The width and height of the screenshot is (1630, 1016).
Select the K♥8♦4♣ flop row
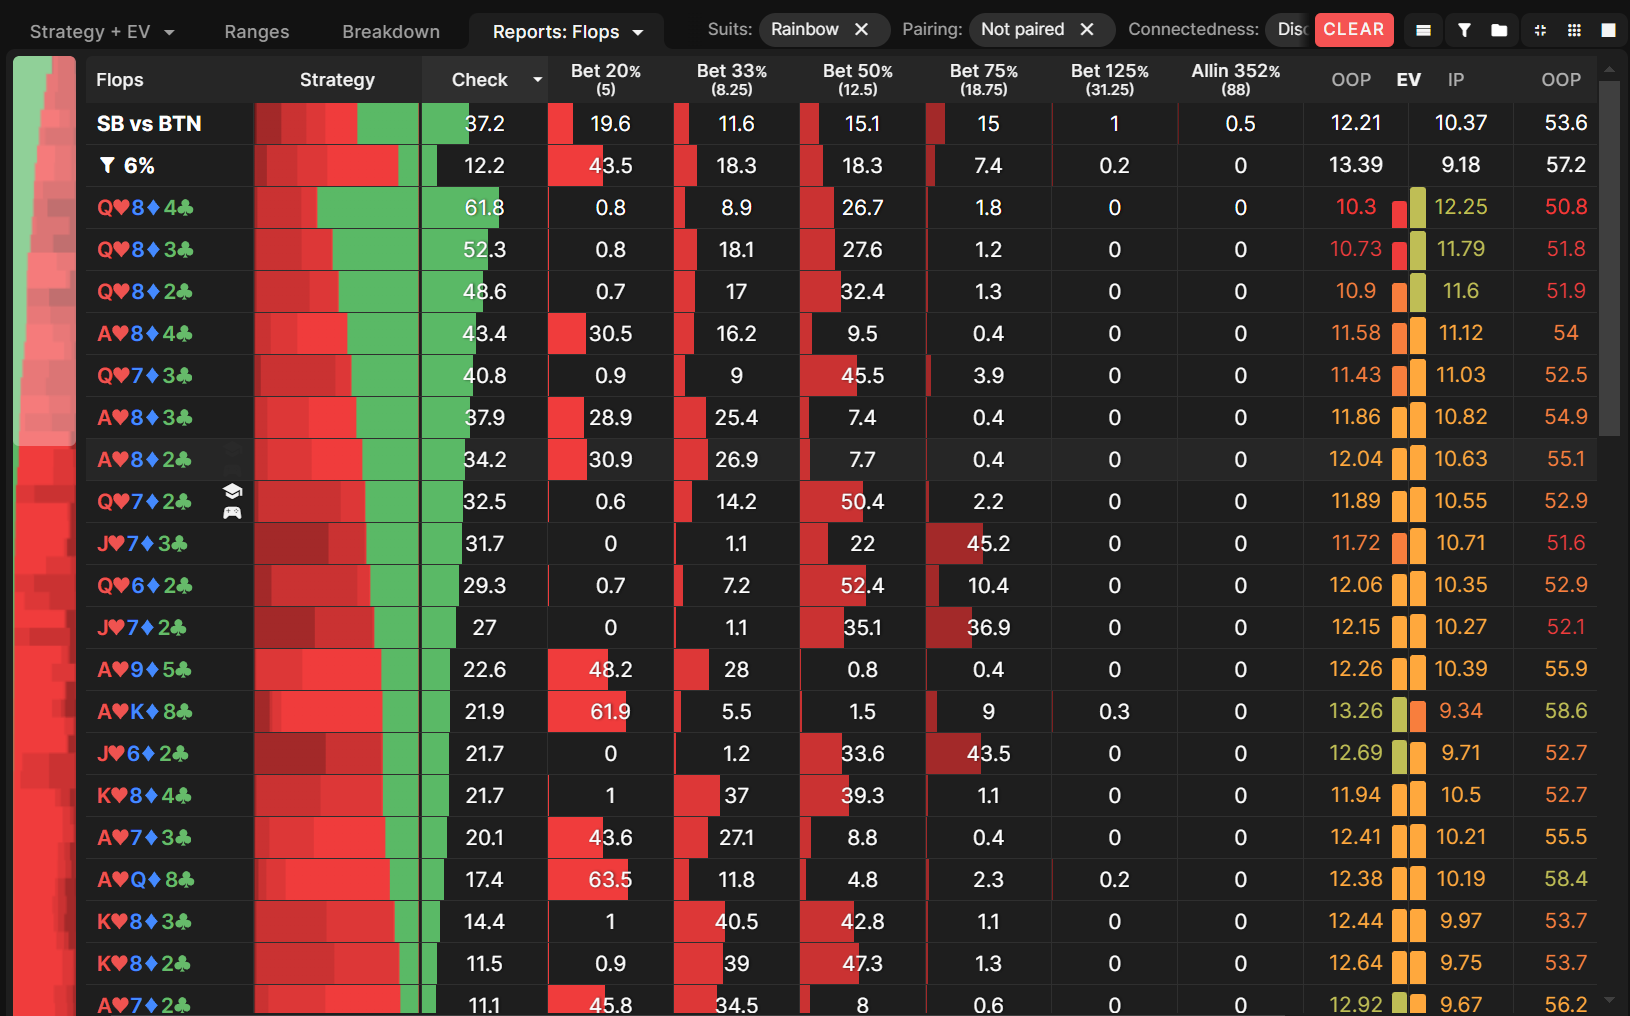point(840,796)
